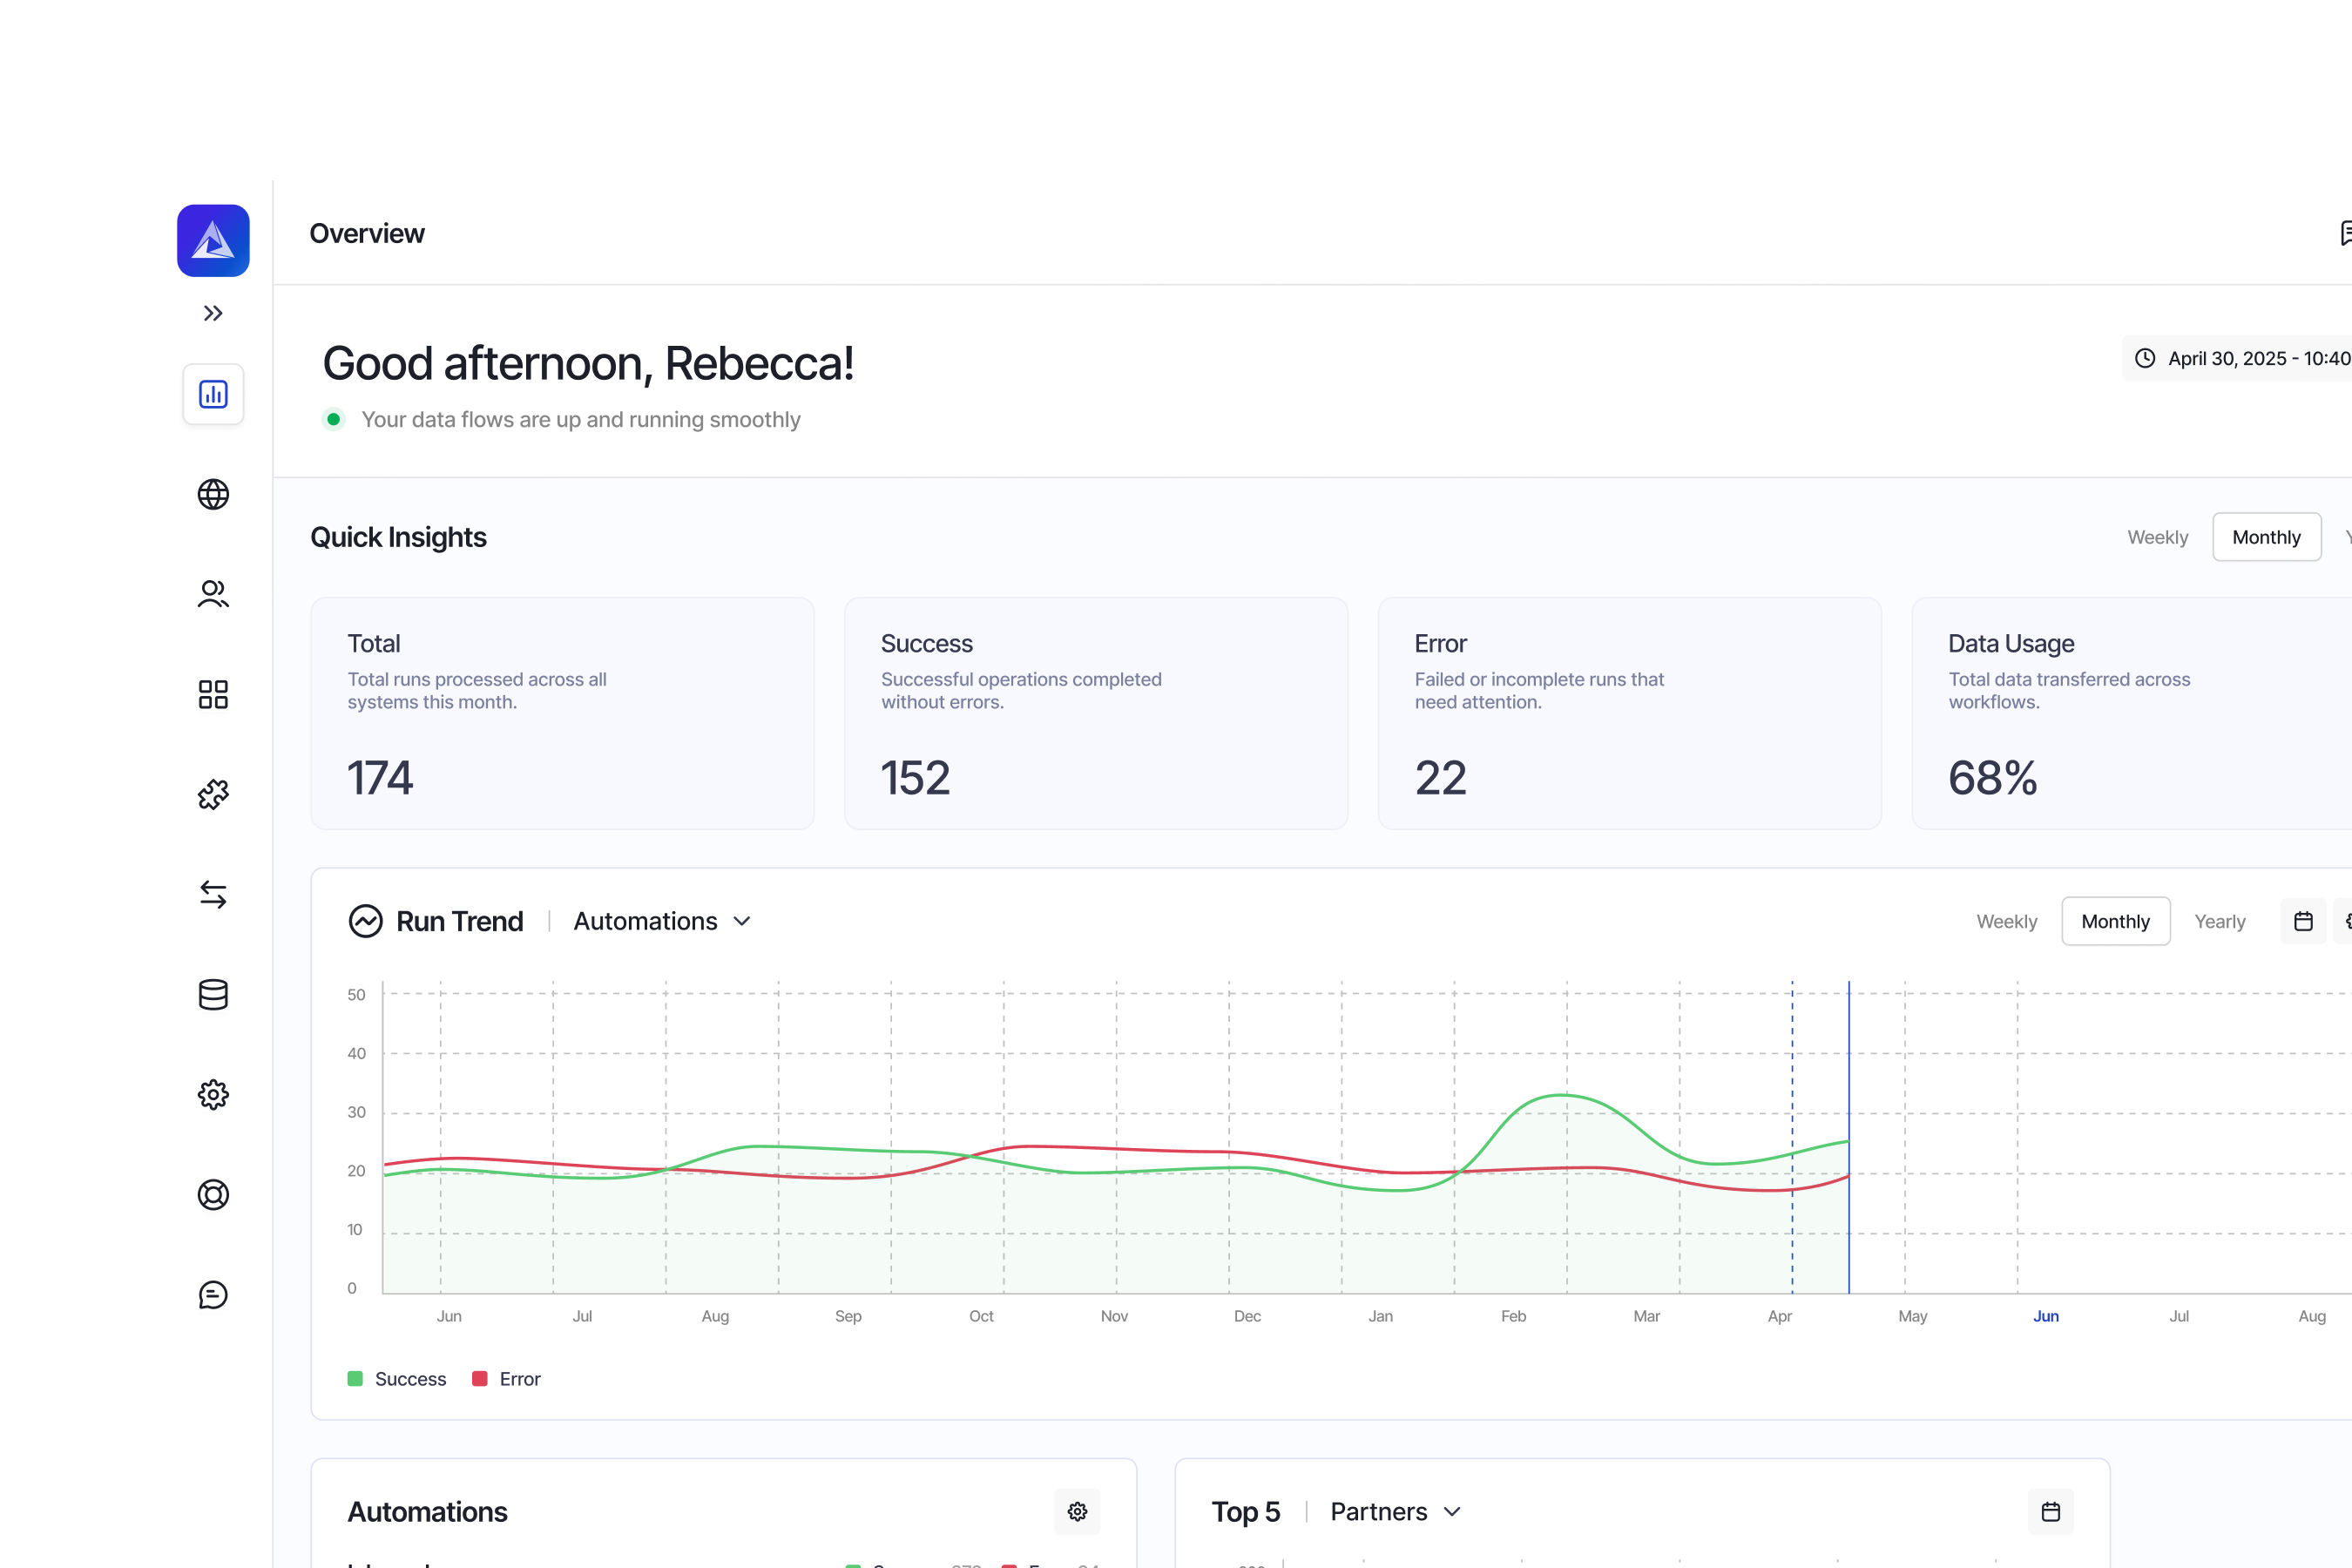Image resolution: width=2352 pixels, height=1568 pixels.
Task: Expand the sidebar with double chevron
Action: point(213,314)
